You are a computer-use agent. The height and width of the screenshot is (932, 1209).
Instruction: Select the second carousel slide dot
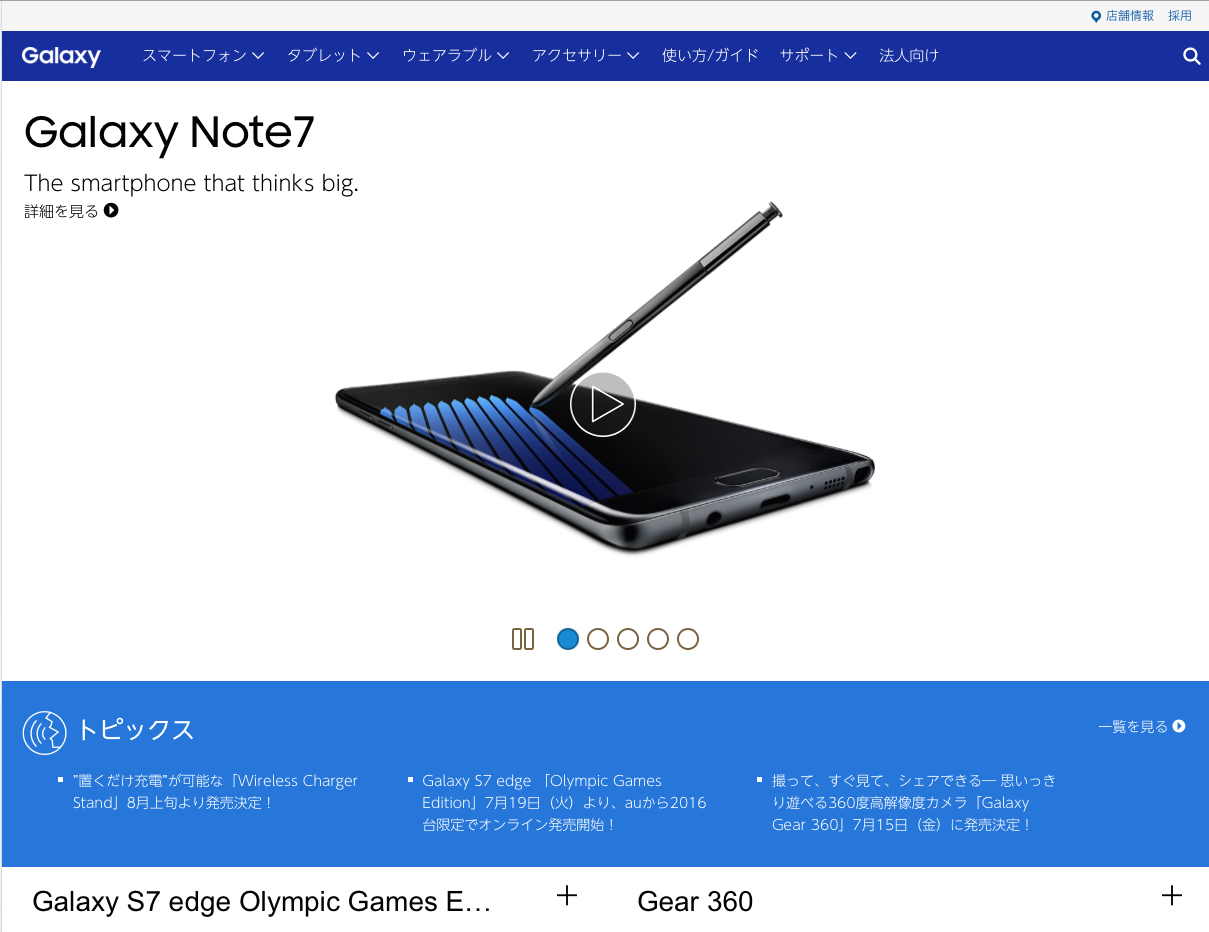[x=598, y=639]
